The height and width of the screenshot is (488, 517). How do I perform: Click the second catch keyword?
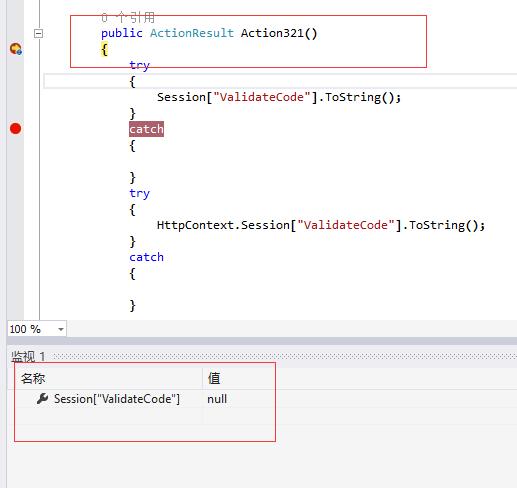146,257
